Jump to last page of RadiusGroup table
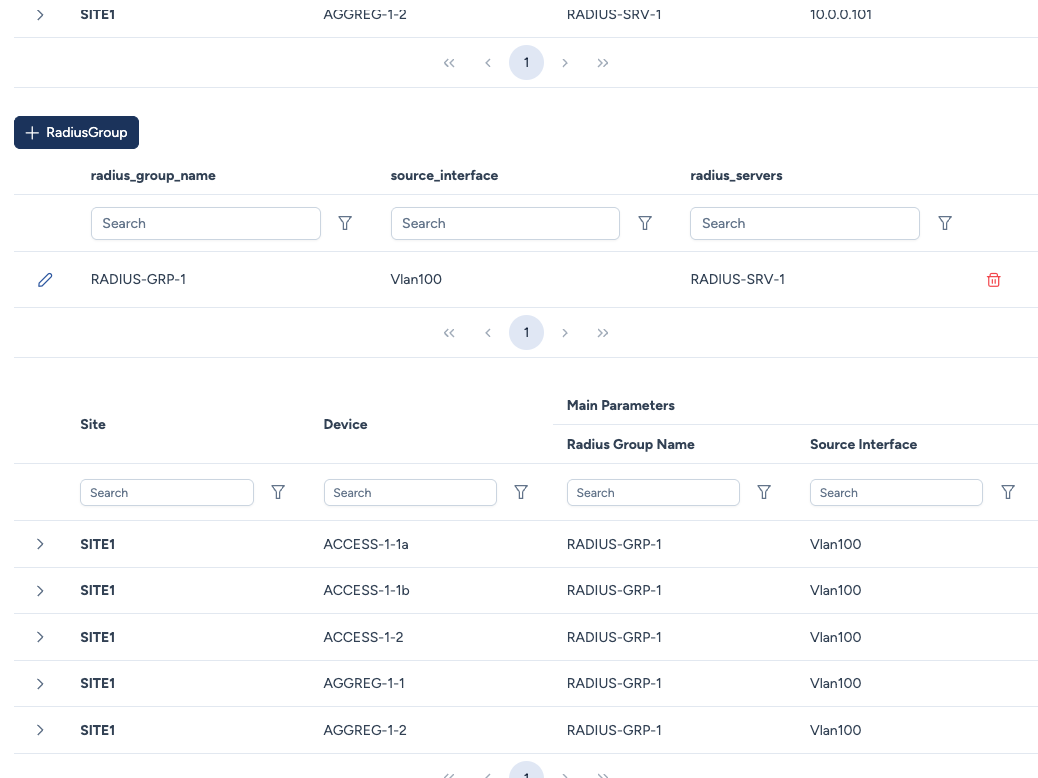This screenshot has height=778, width=1038. [603, 333]
